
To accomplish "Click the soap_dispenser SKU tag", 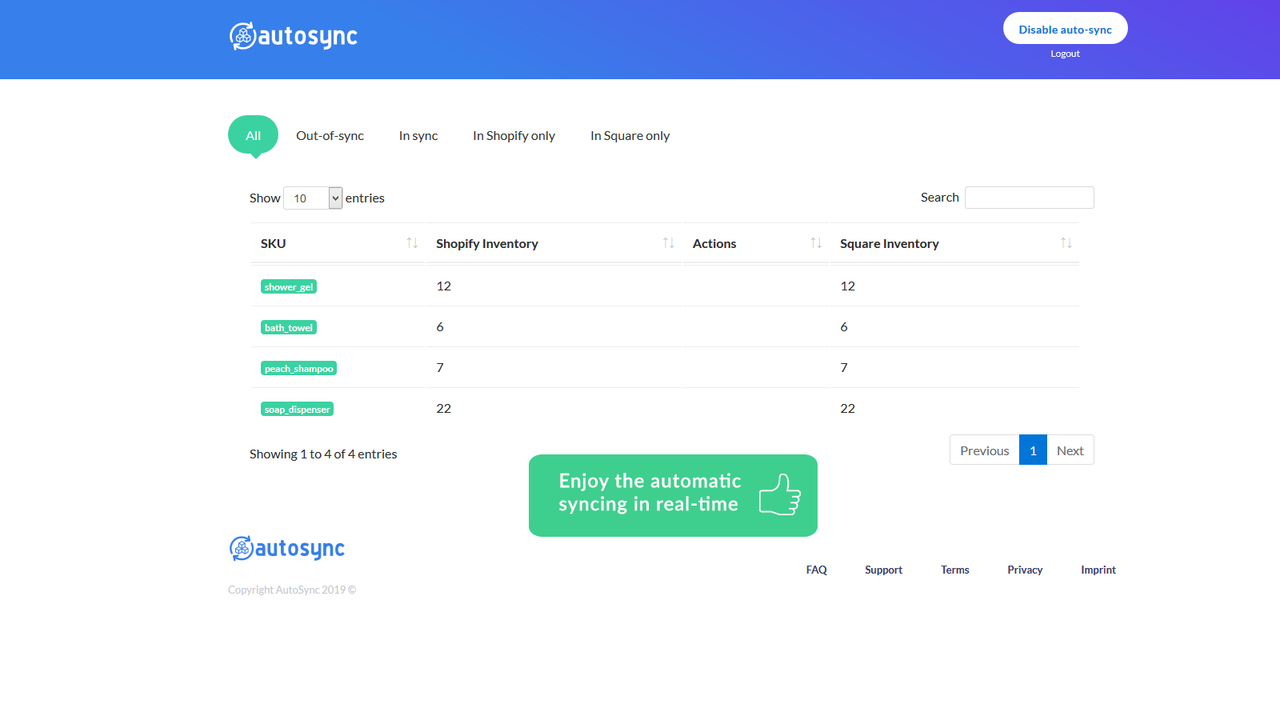I will click(x=297, y=409).
